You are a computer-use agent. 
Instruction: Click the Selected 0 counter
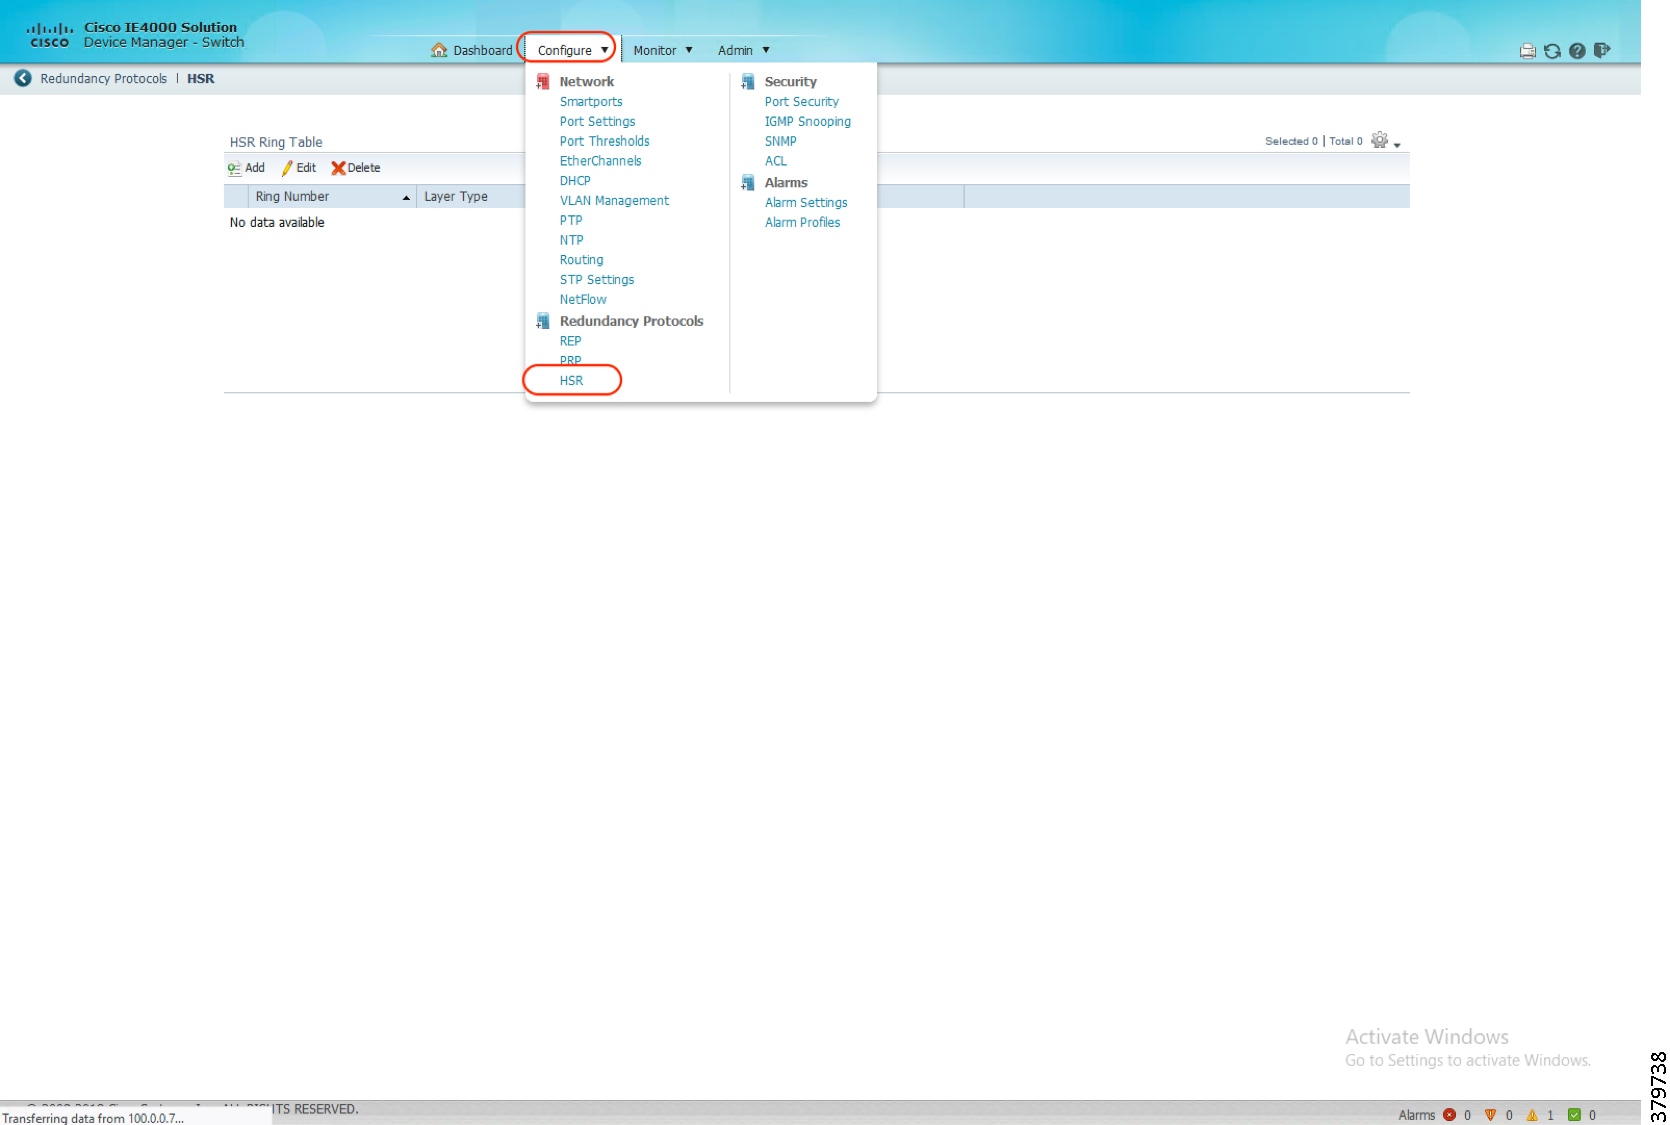coord(1291,142)
